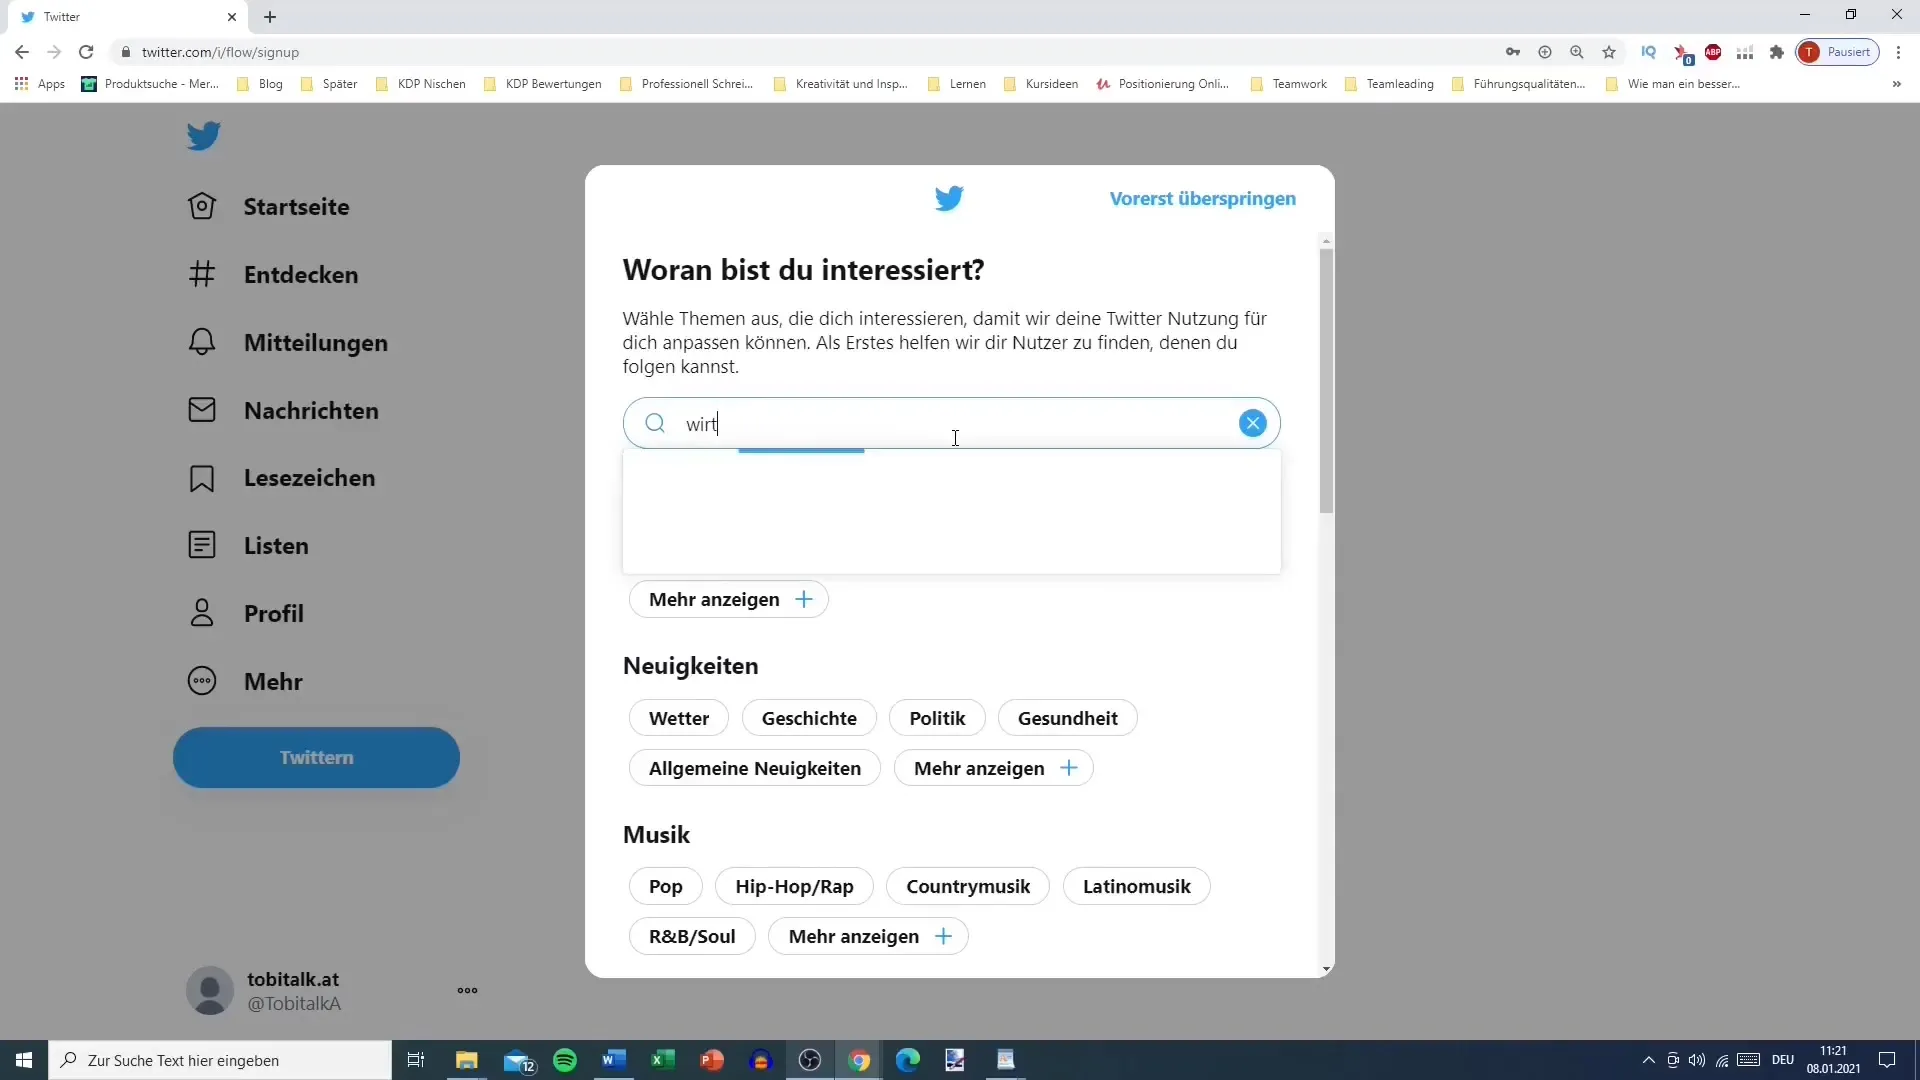1920x1080 pixels.
Task: Select Wetter interest tag
Action: click(679, 717)
